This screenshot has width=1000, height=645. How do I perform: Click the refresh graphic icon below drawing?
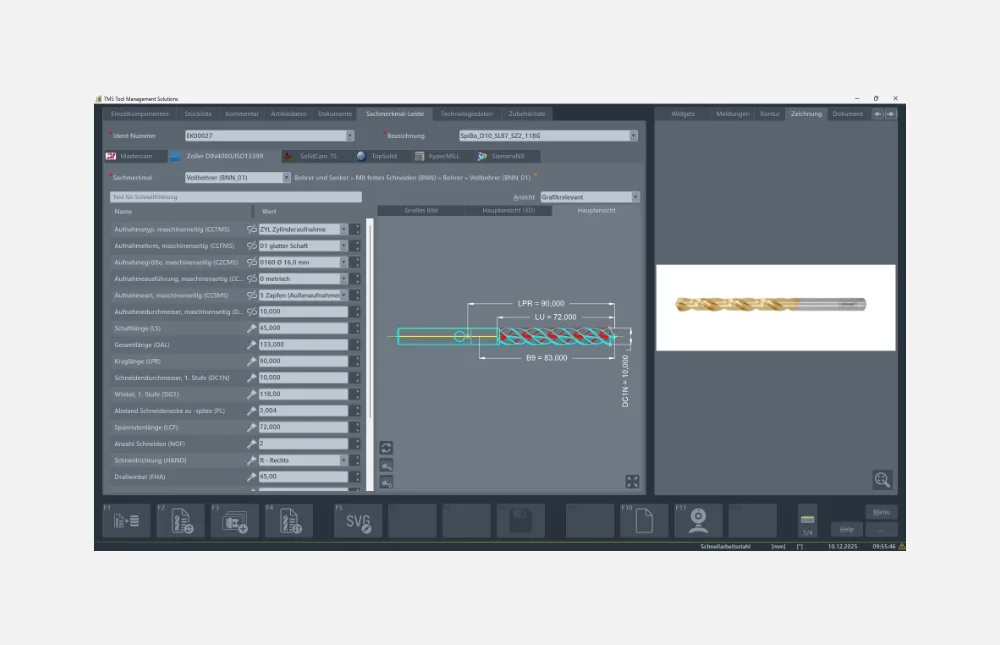pos(387,448)
